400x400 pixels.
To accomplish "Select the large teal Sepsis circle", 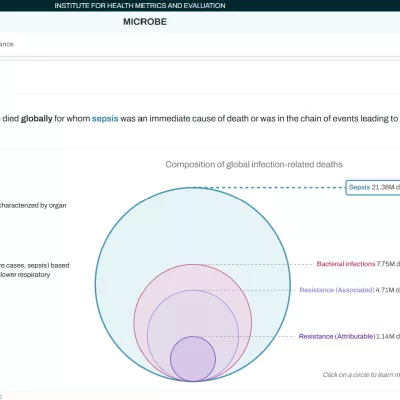I will coord(193,227).
